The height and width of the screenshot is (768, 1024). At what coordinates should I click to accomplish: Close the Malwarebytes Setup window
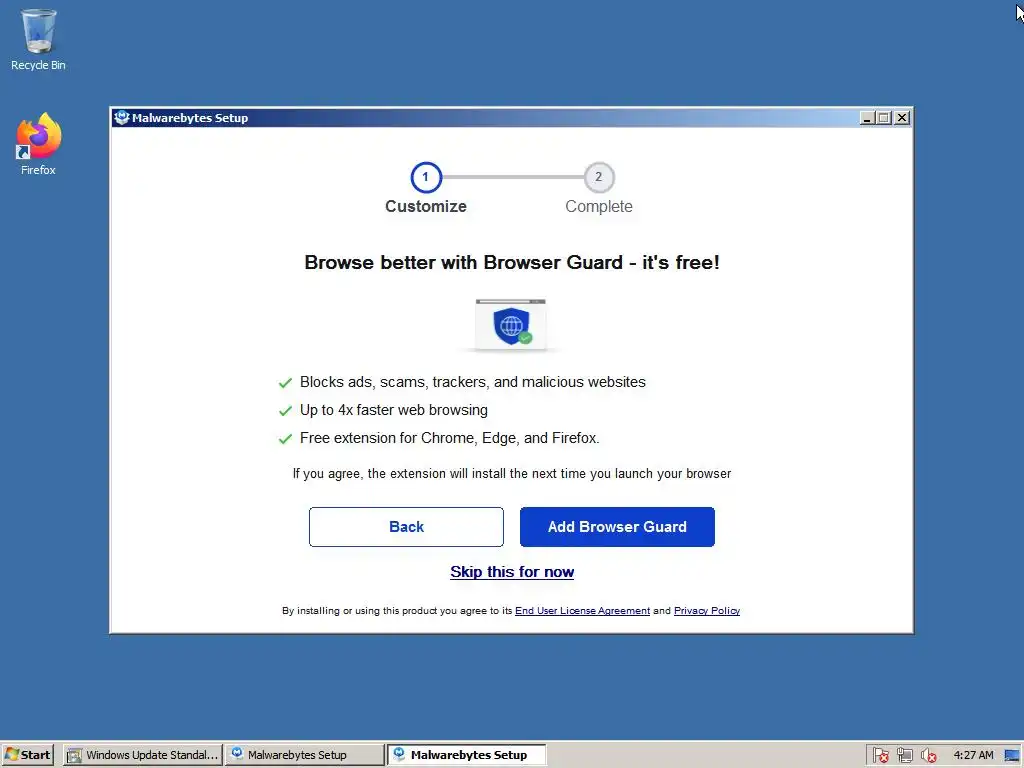pos(902,118)
